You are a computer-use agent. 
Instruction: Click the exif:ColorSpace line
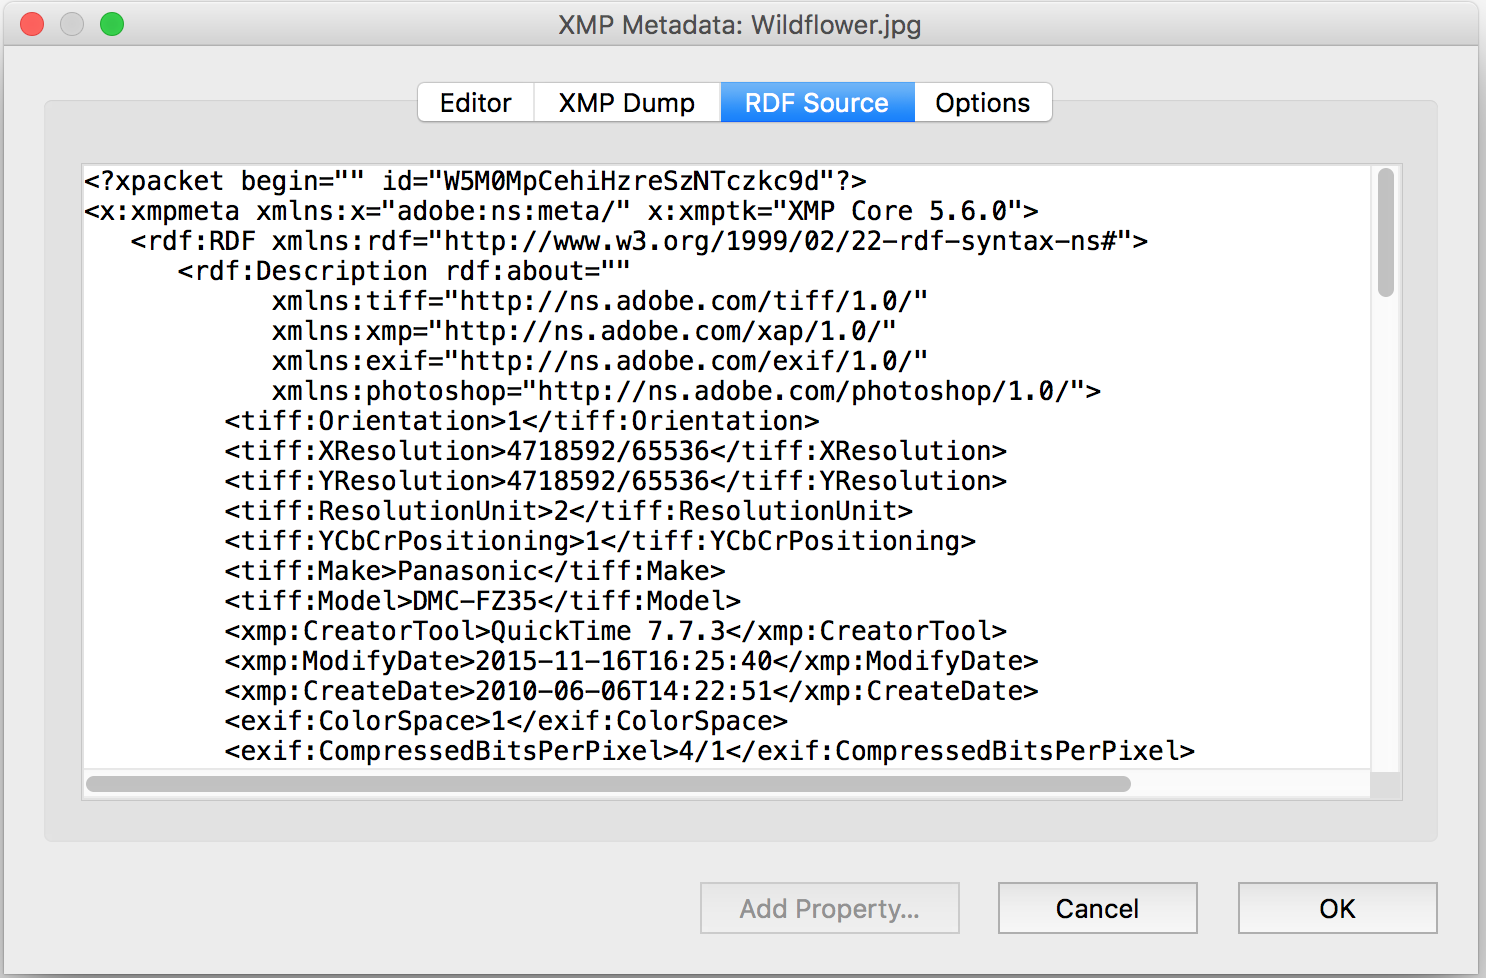point(506,721)
